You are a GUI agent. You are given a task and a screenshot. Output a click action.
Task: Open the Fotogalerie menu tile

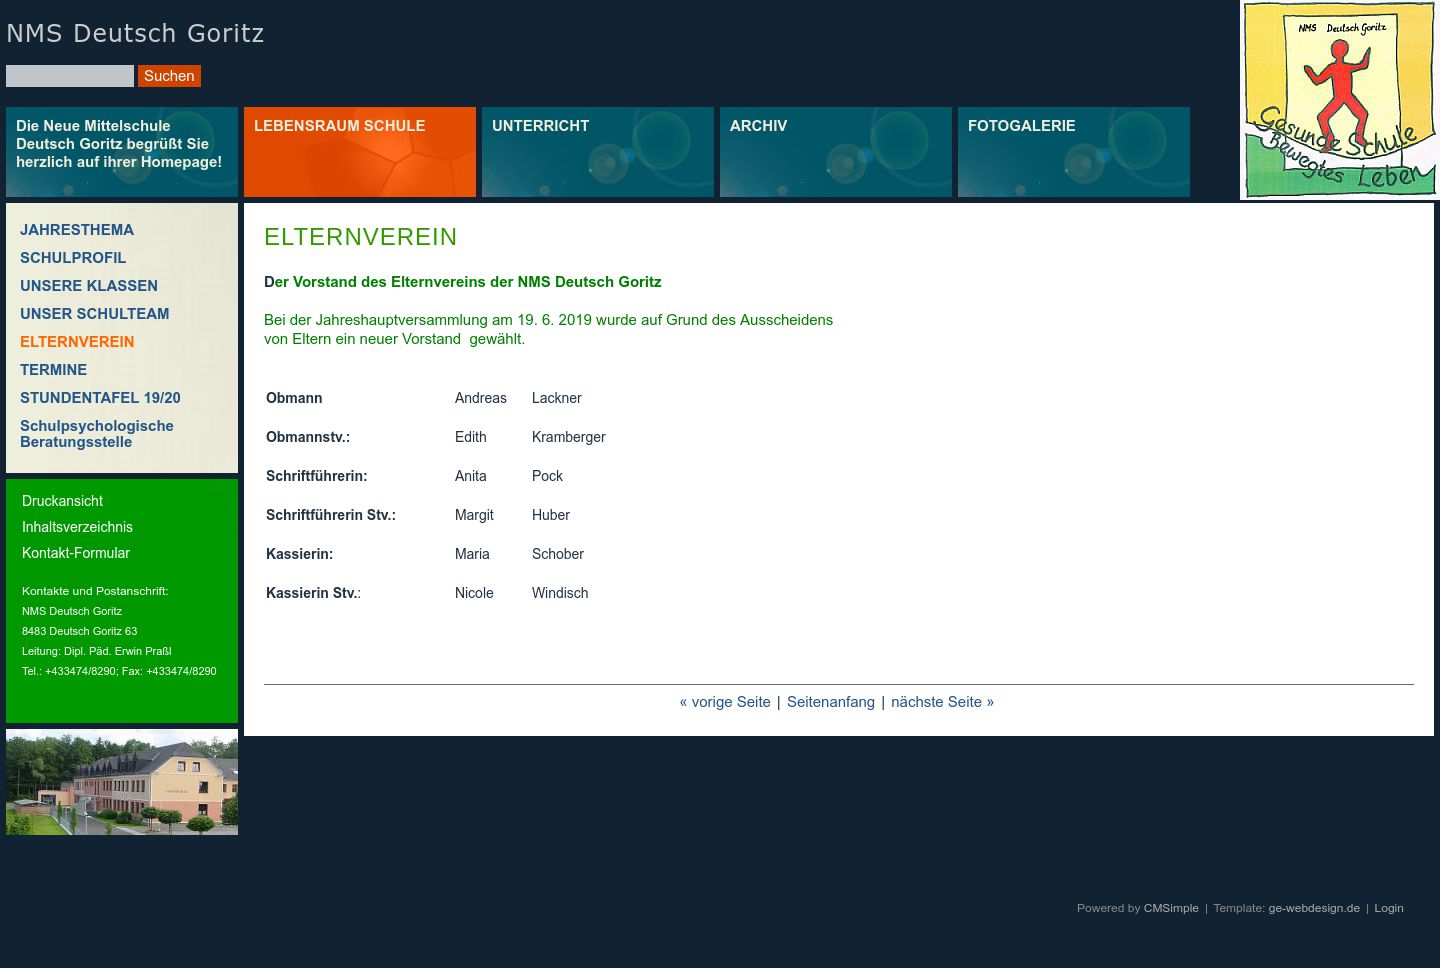click(x=1074, y=152)
